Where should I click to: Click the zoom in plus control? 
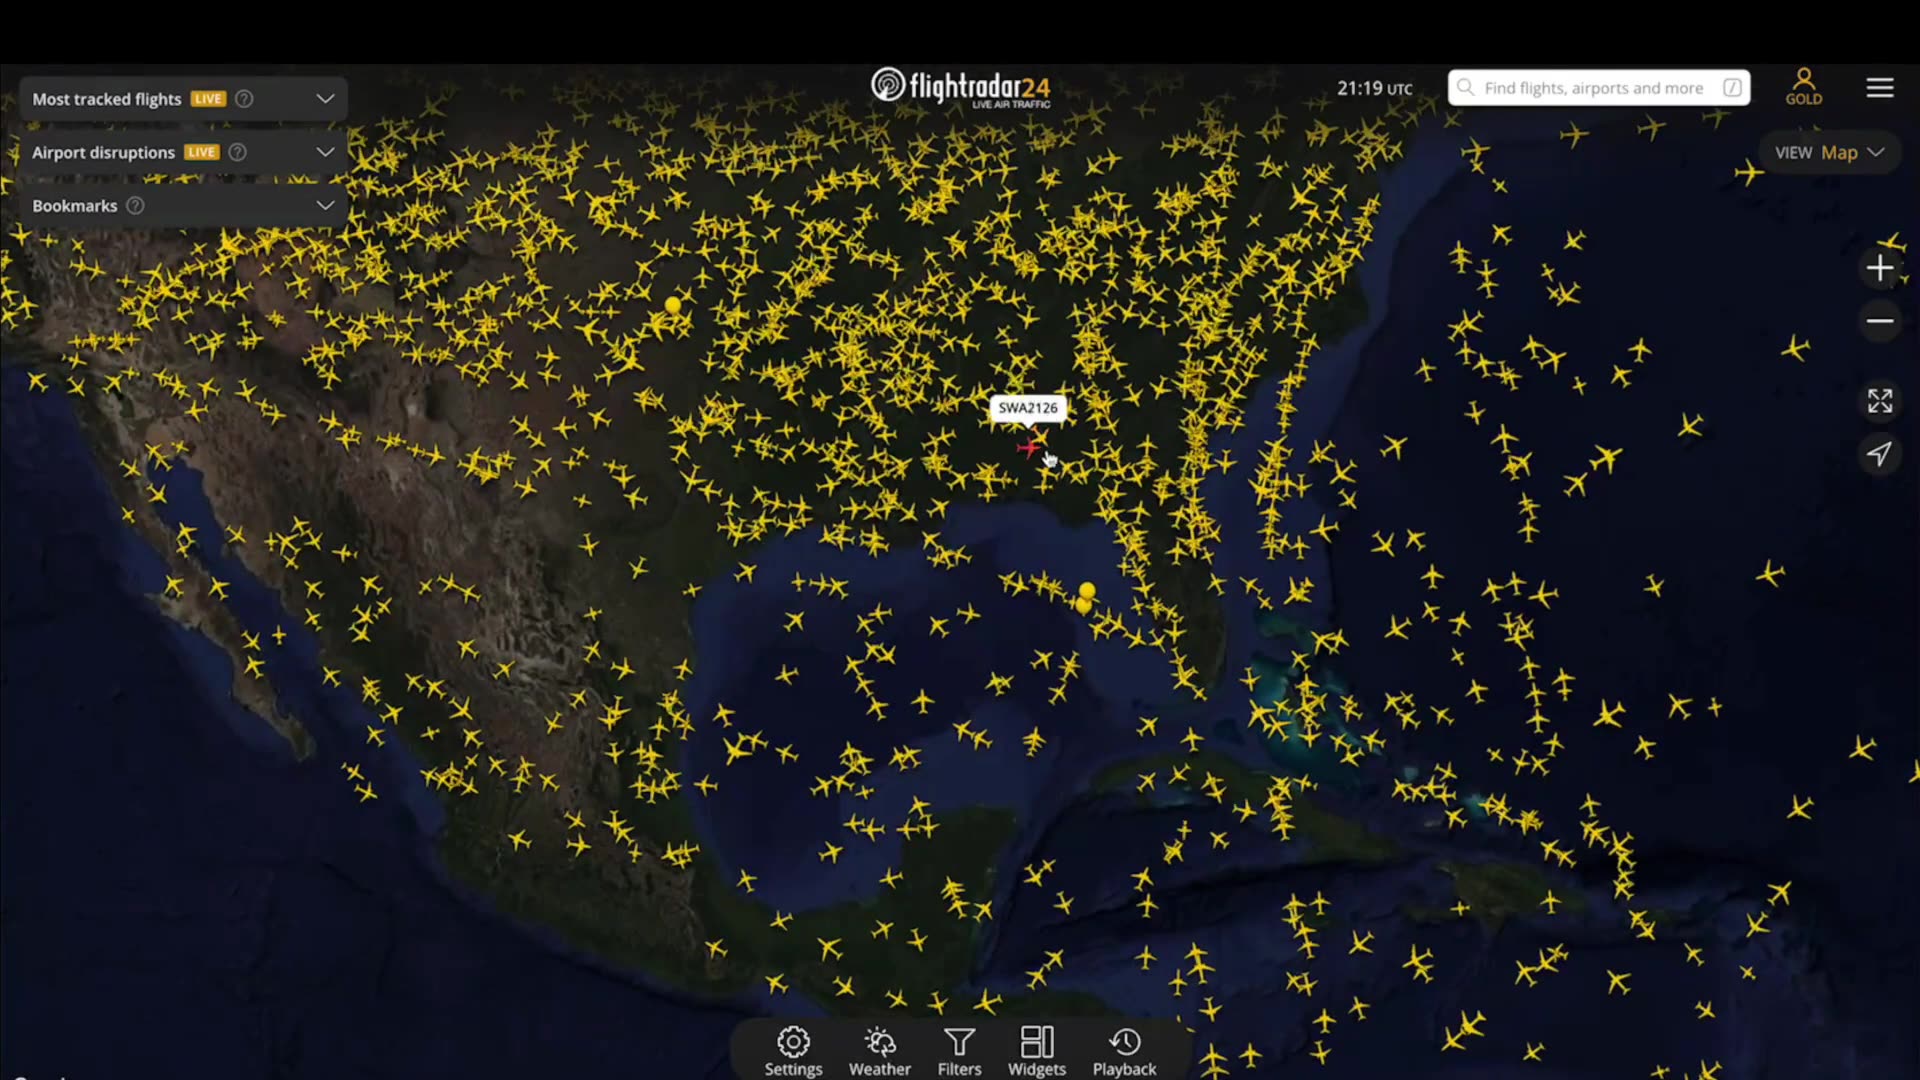coord(1881,268)
